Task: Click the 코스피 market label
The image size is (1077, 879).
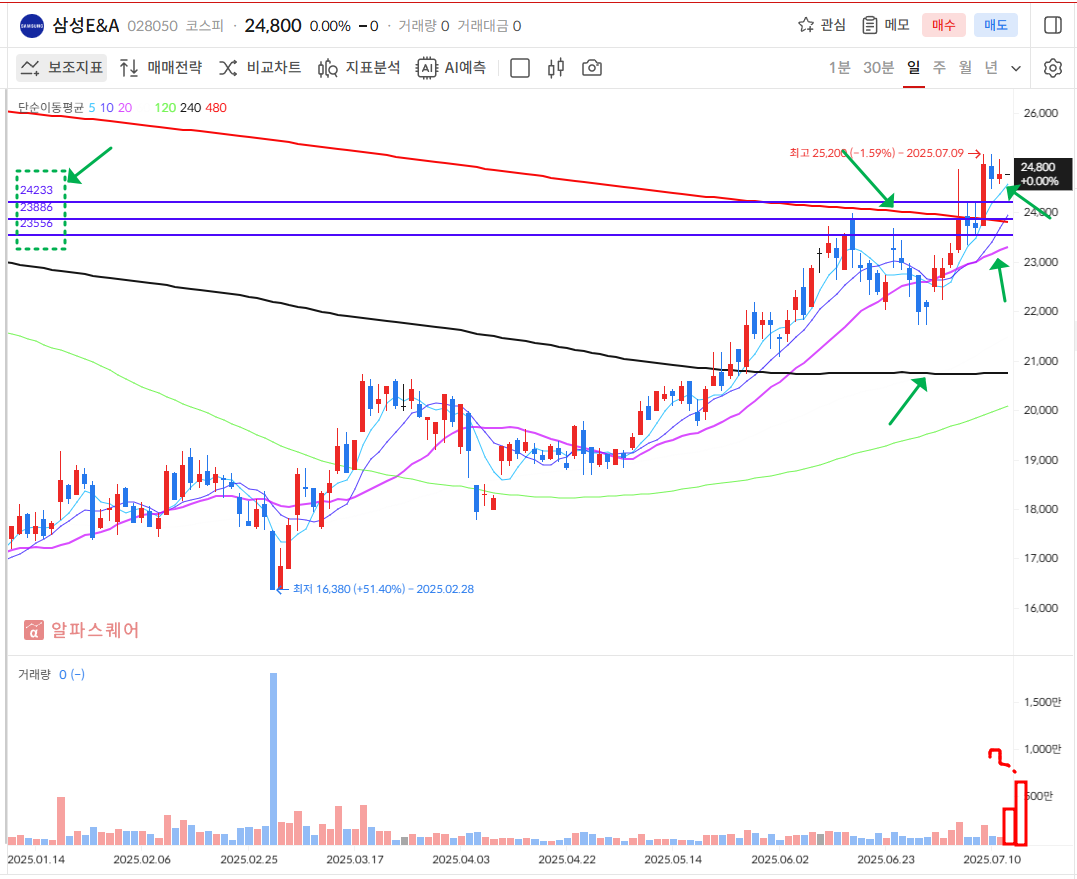Action: coord(205,26)
